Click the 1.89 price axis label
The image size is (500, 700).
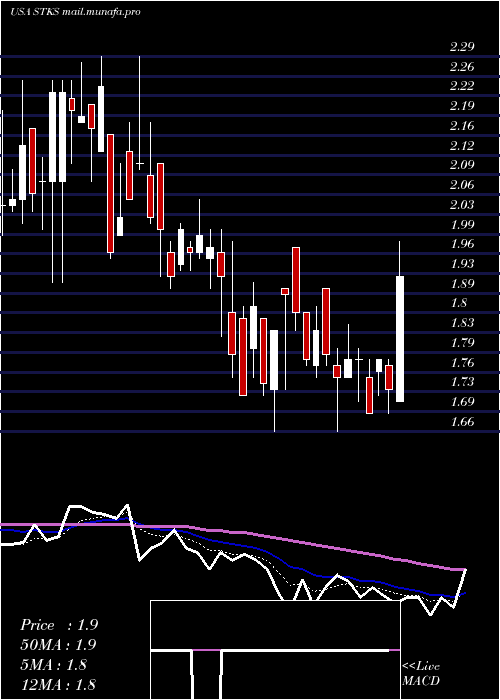click(x=462, y=283)
